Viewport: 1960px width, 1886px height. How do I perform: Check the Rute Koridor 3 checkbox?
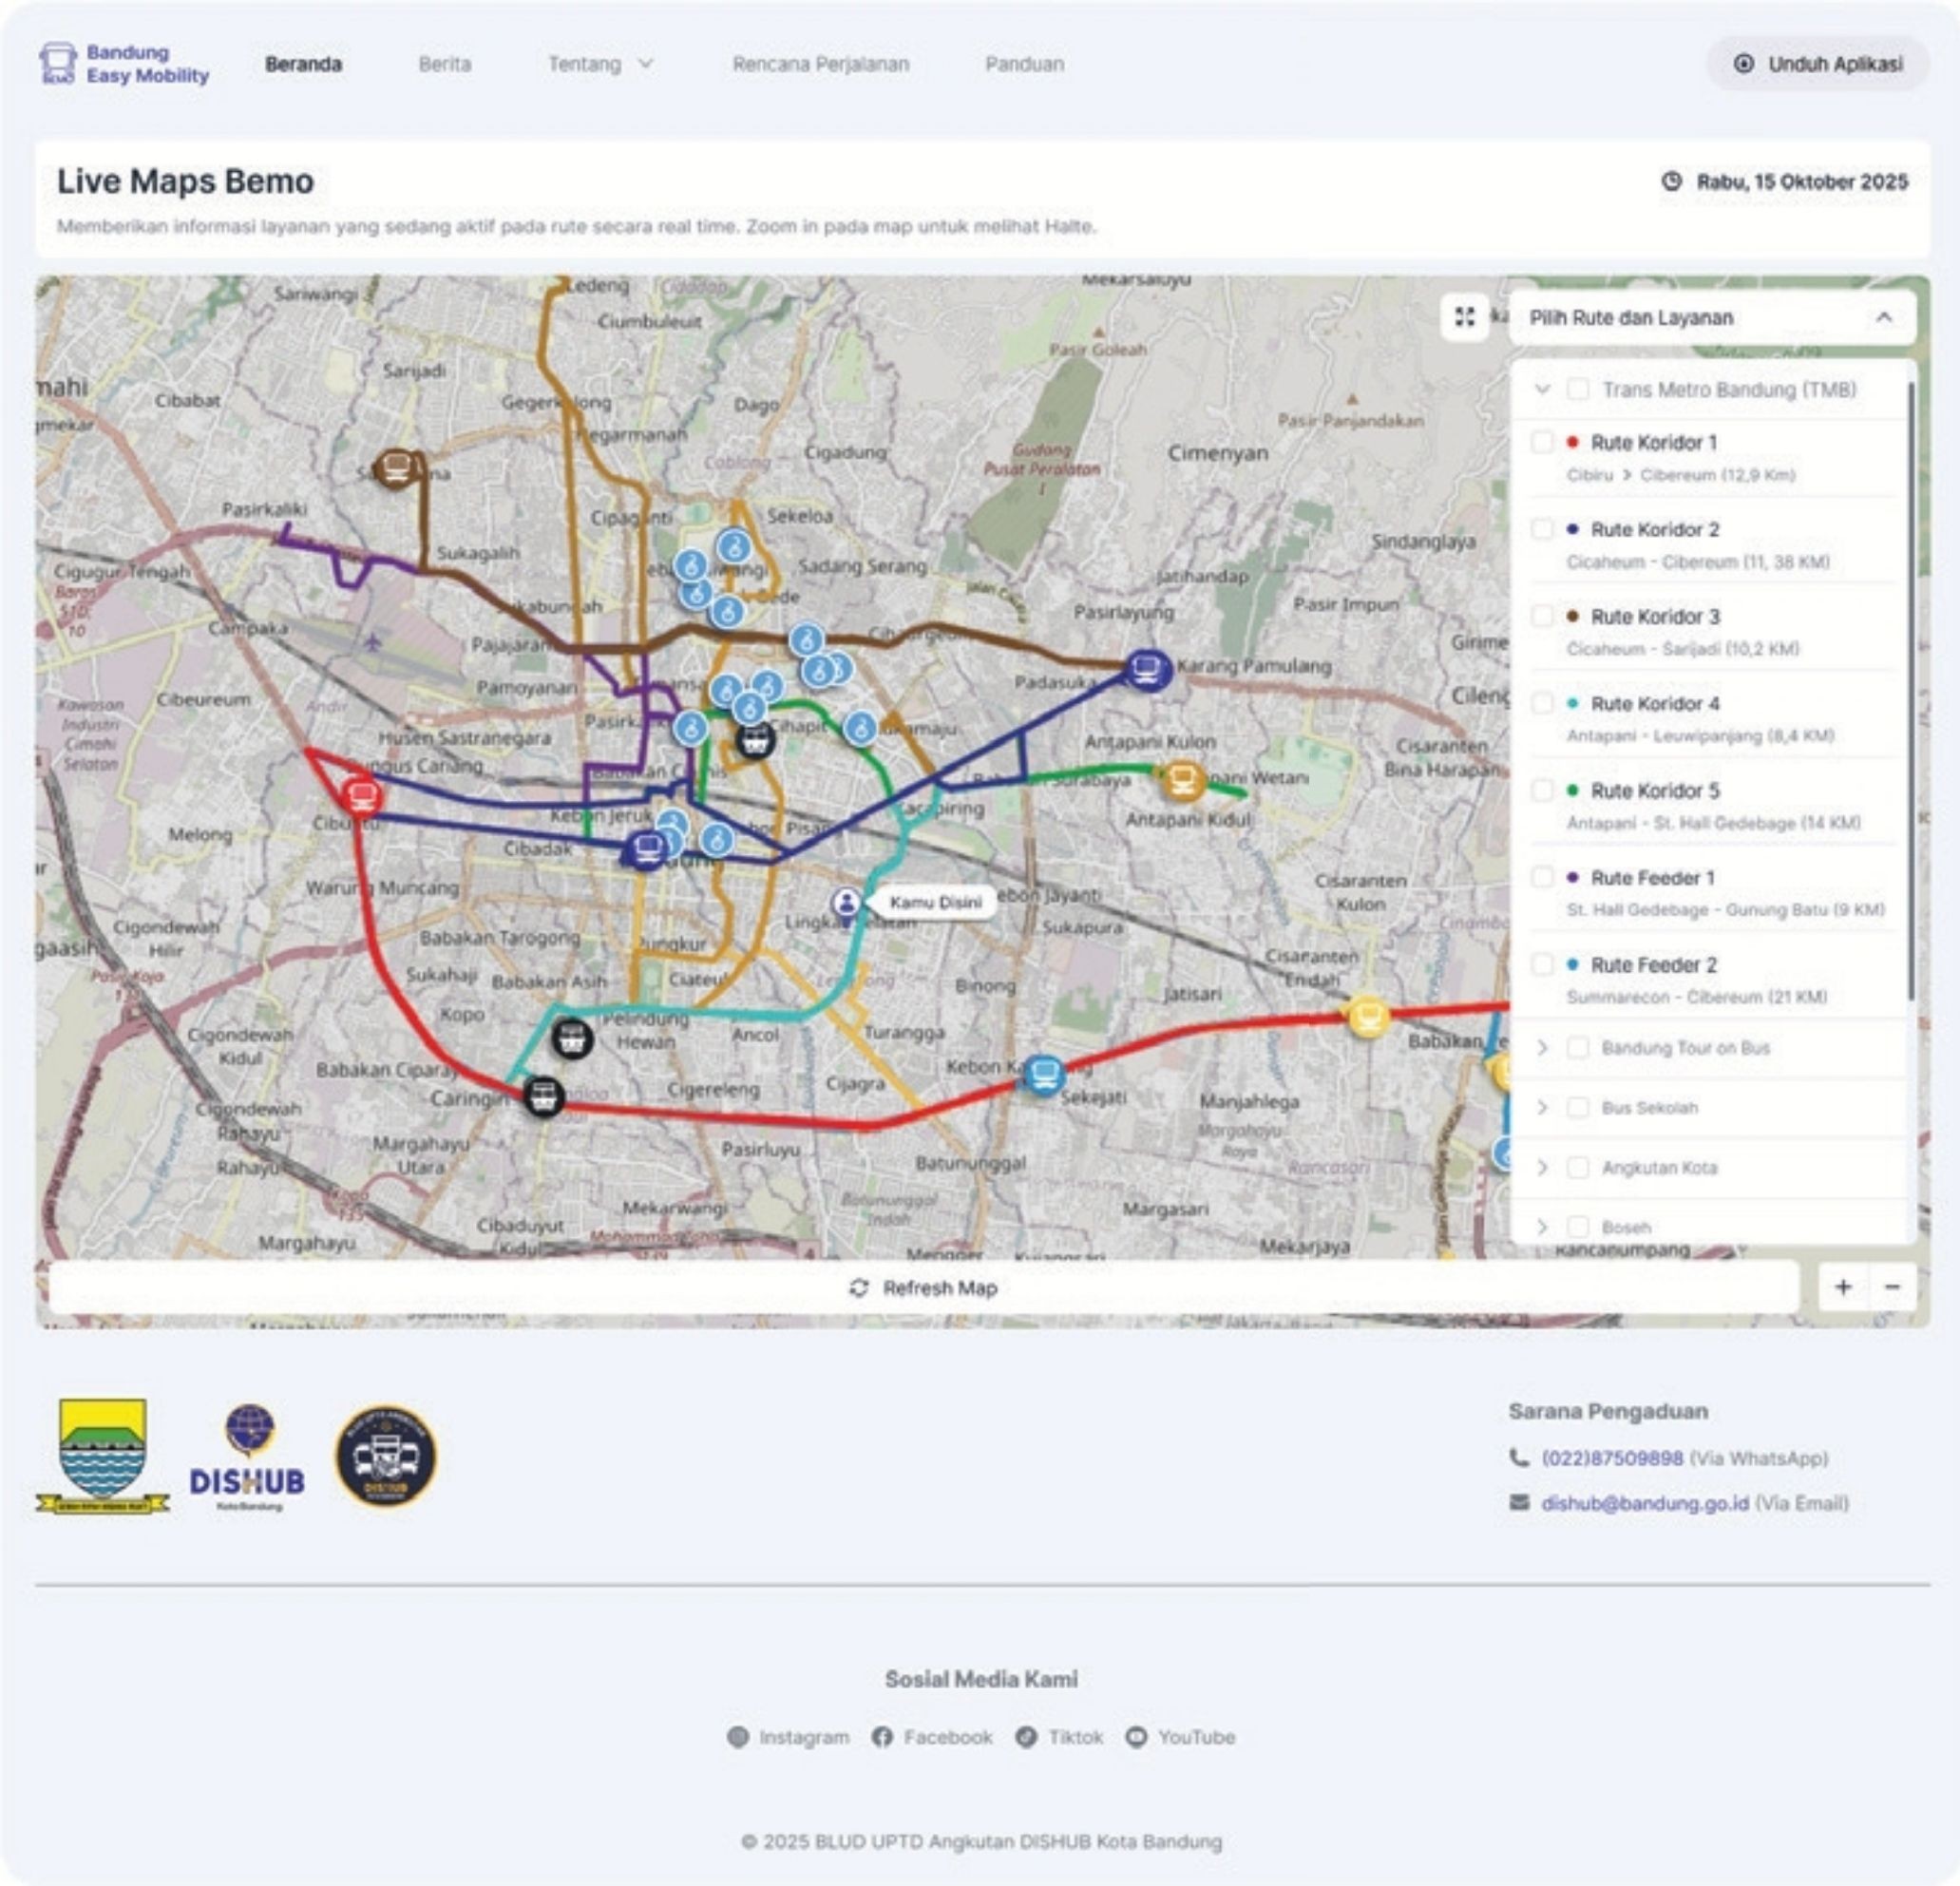point(1542,616)
